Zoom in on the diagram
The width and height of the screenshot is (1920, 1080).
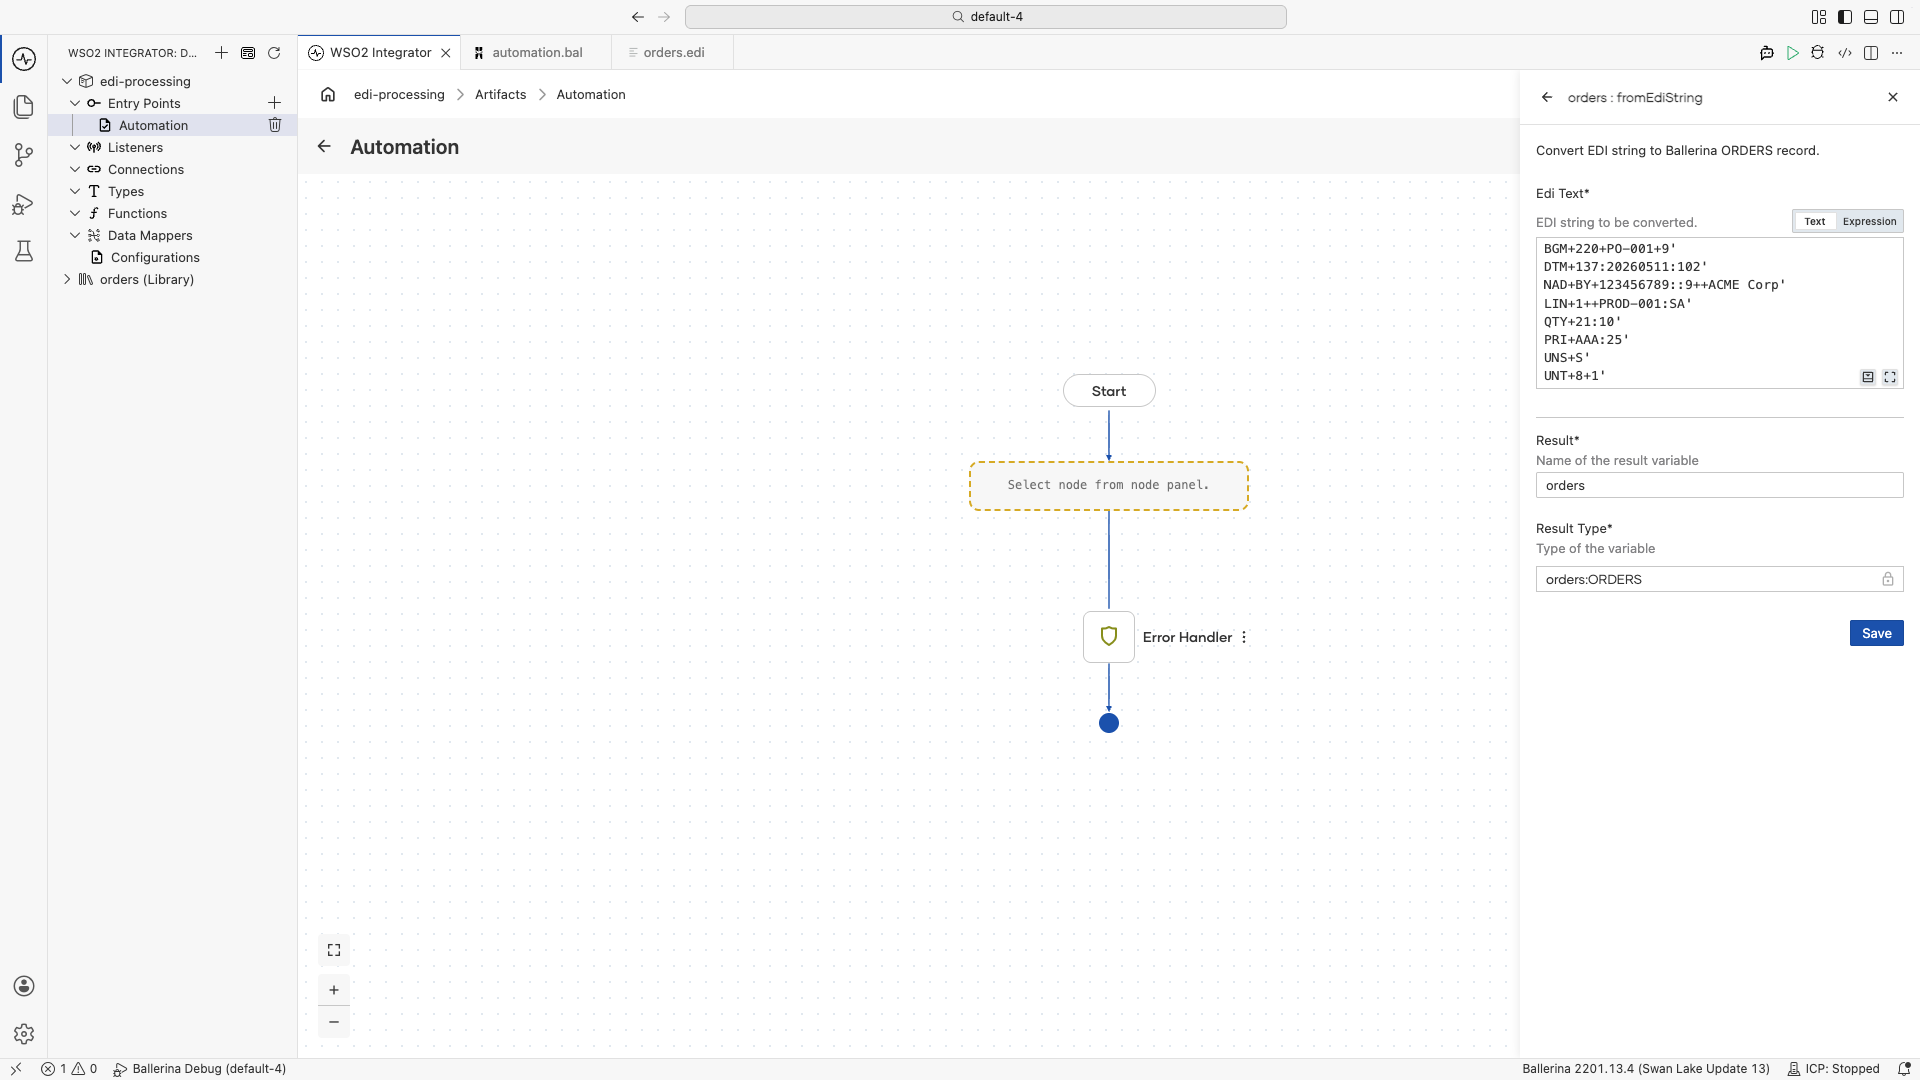pyautogui.click(x=334, y=990)
